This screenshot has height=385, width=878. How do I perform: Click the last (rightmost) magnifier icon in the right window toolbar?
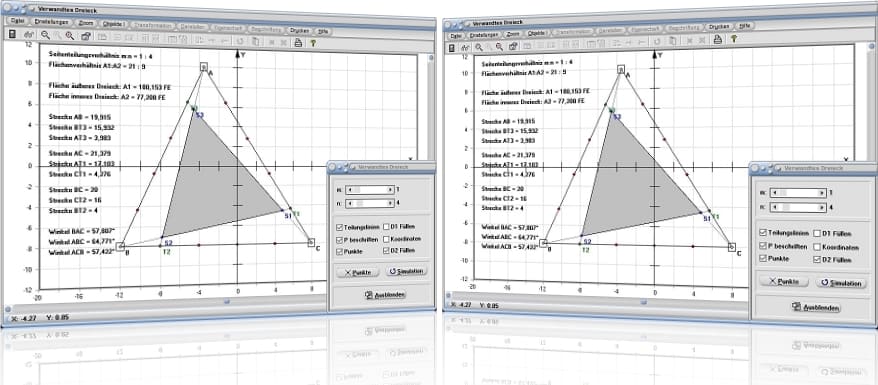499,46
